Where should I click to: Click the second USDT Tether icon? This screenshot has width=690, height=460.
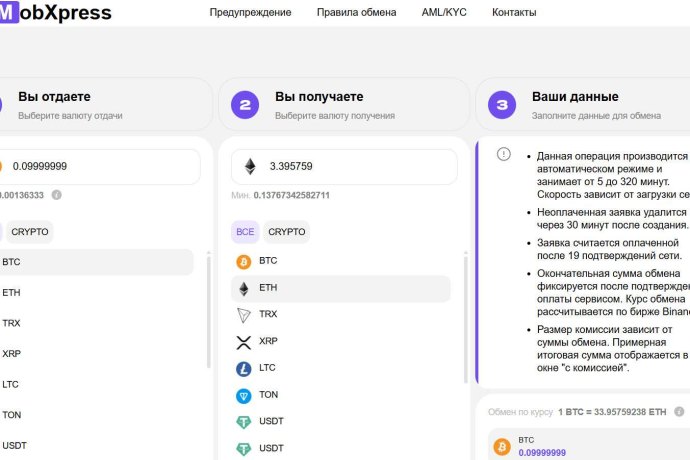tap(243, 449)
